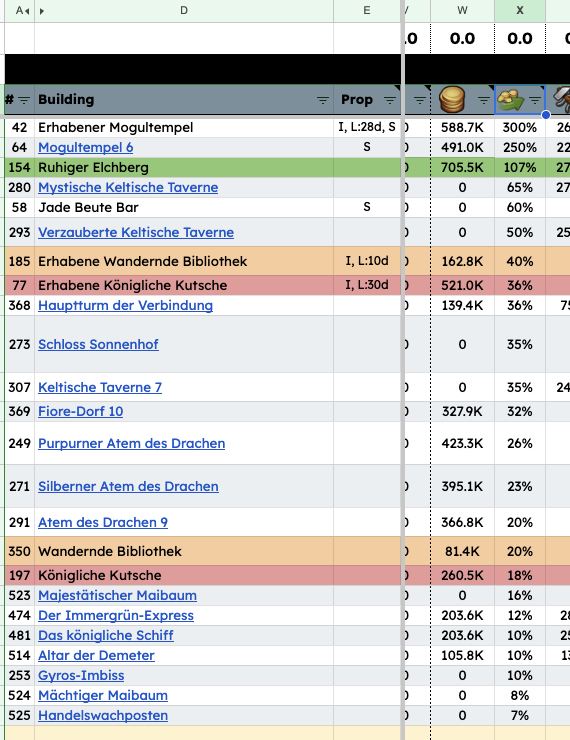Click coin value 491.0K
The image size is (570, 740).
tap(462, 147)
